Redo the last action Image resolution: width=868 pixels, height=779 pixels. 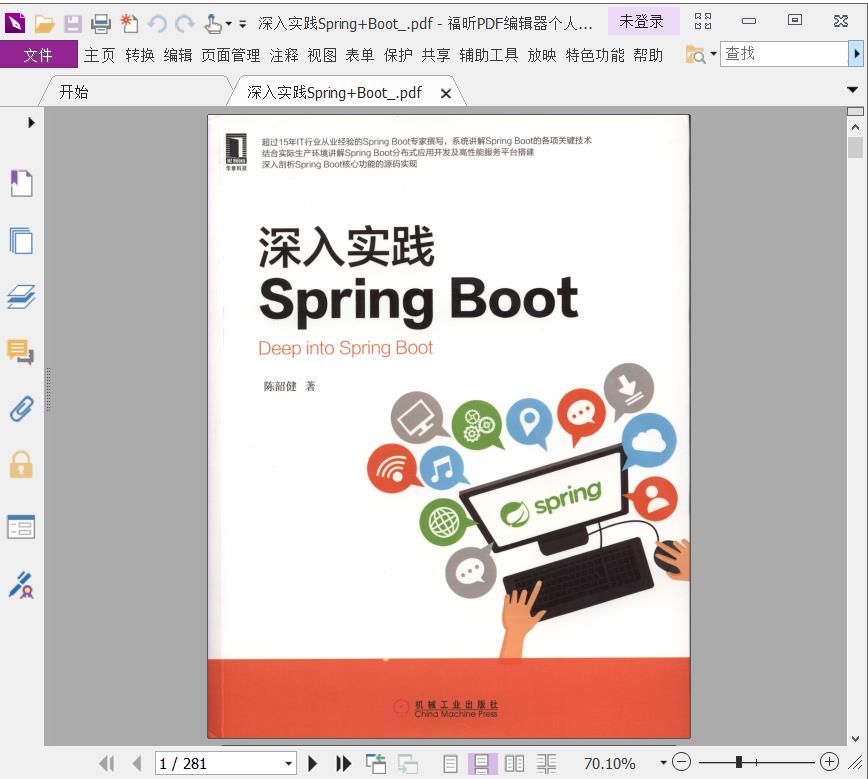click(184, 23)
